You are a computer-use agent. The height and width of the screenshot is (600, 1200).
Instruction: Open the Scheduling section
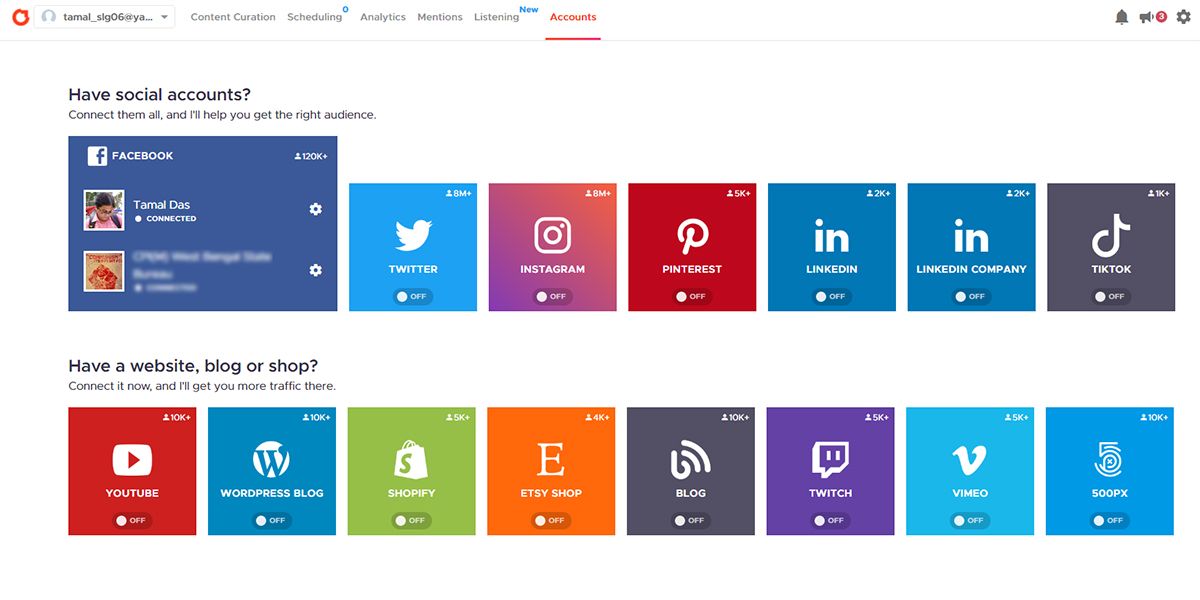315,16
